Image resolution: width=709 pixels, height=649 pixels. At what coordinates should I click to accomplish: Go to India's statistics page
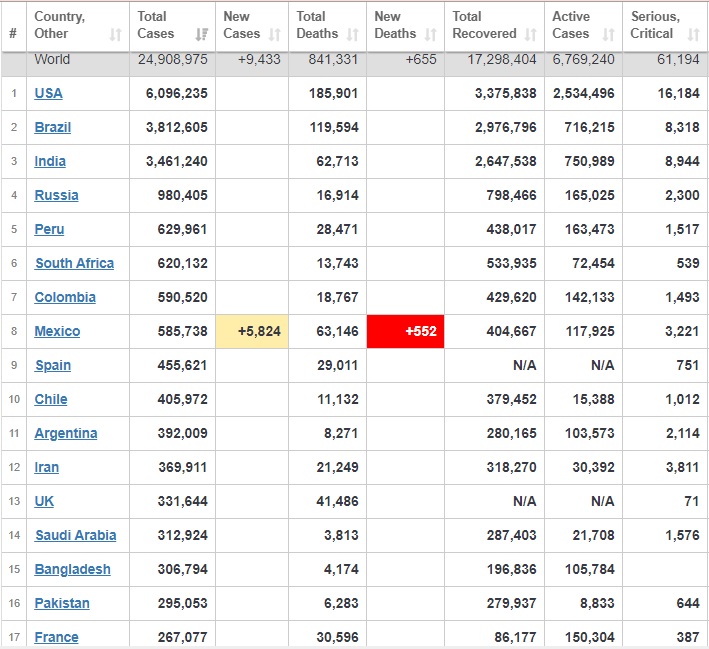pyautogui.click(x=50, y=161)
